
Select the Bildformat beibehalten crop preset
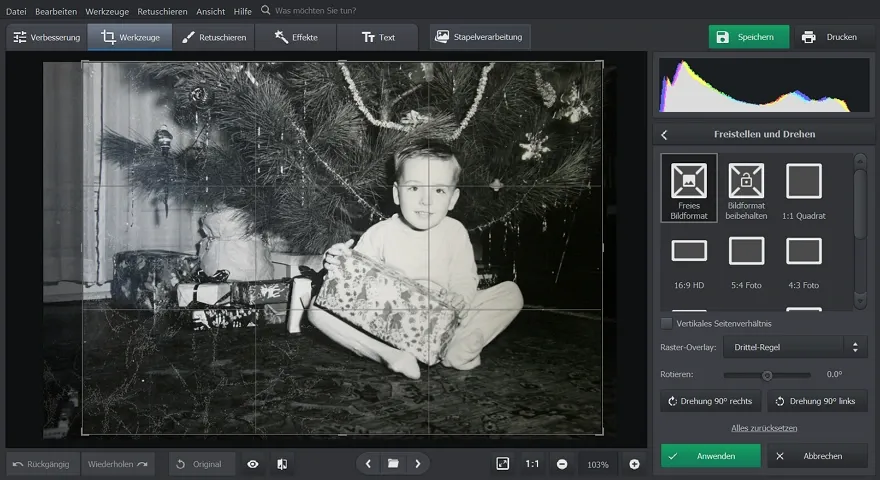(x=746, y=188)
